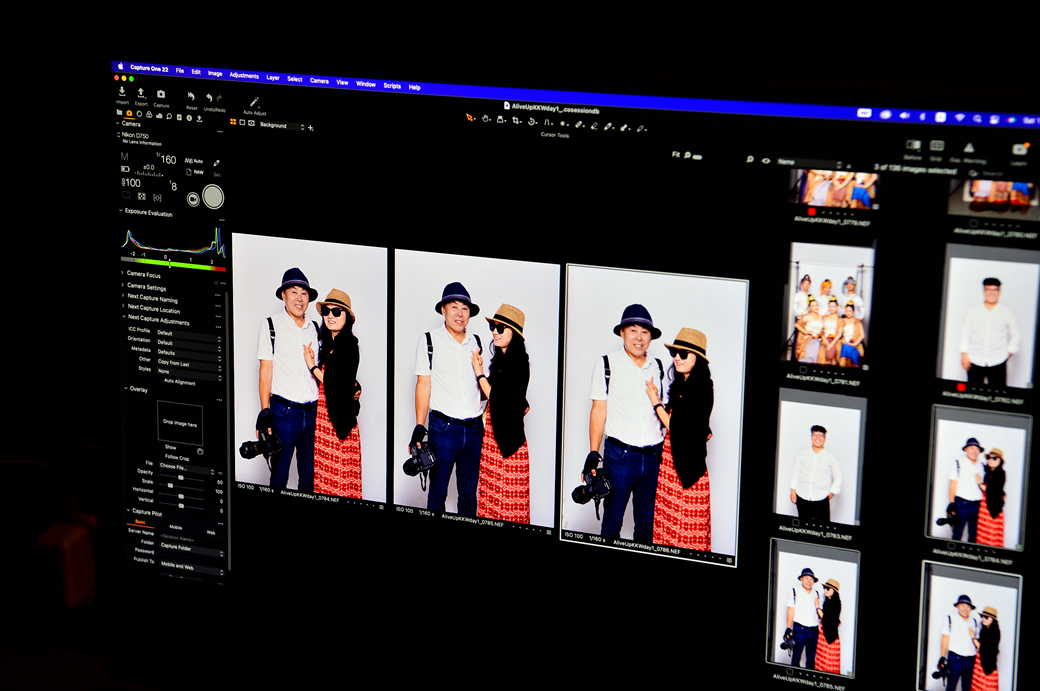Click the white balance eyedropper Set icon
The height and width of the screenshot is (691, 1040).
coord(216,162)
